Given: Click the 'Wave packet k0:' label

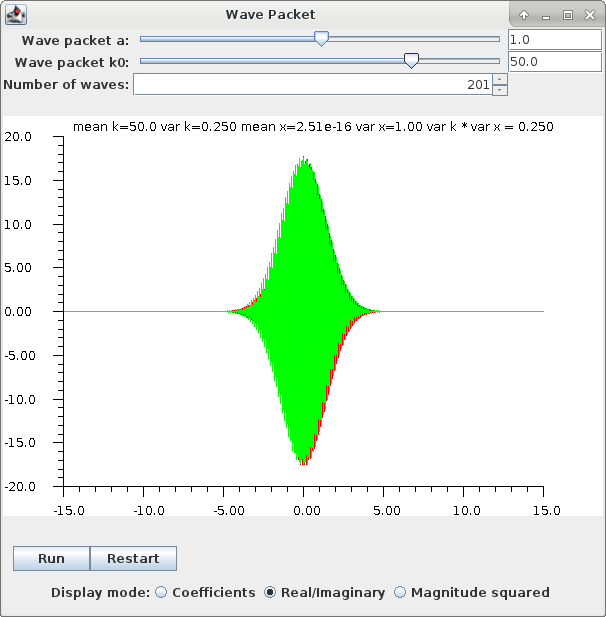Looking at the screenshot, I should pyautogui.click(x=72, y=63).
